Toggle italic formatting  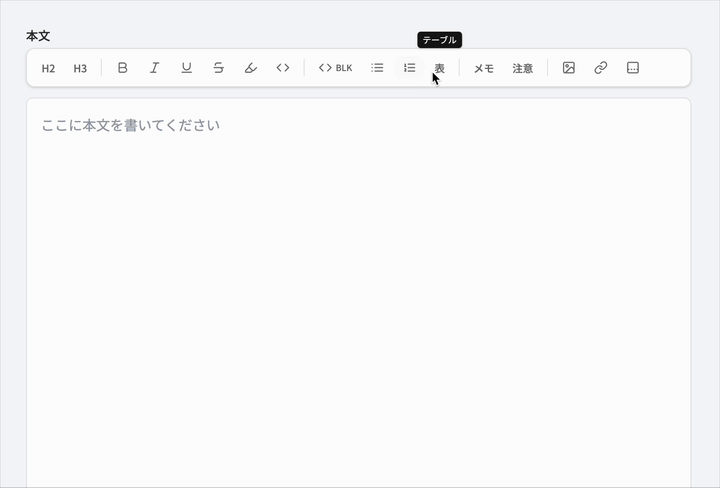[x=154, y=68]
